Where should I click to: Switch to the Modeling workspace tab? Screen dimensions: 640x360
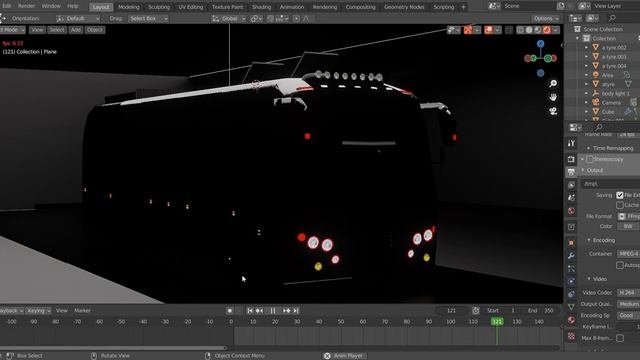coord(129,7)
